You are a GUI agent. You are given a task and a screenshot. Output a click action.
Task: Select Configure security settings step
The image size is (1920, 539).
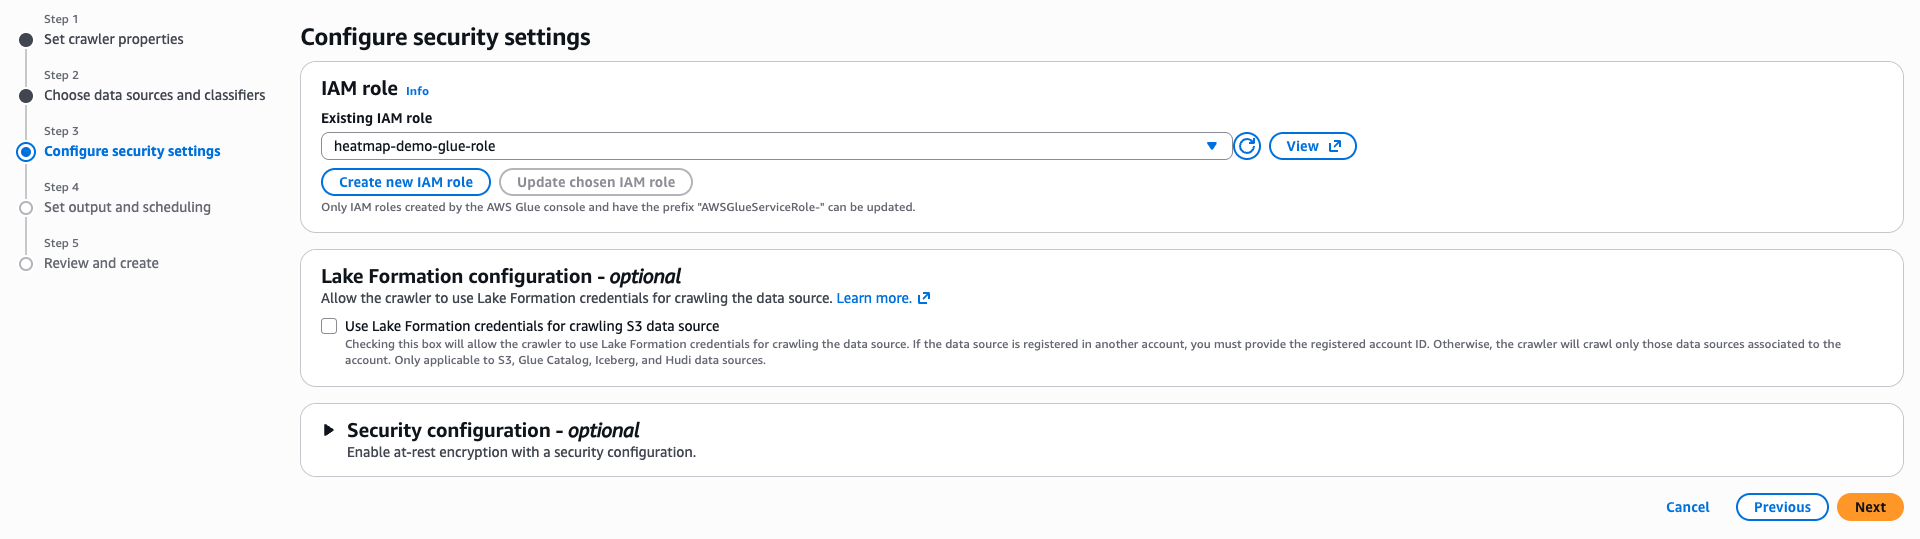(x=132, y=152)
